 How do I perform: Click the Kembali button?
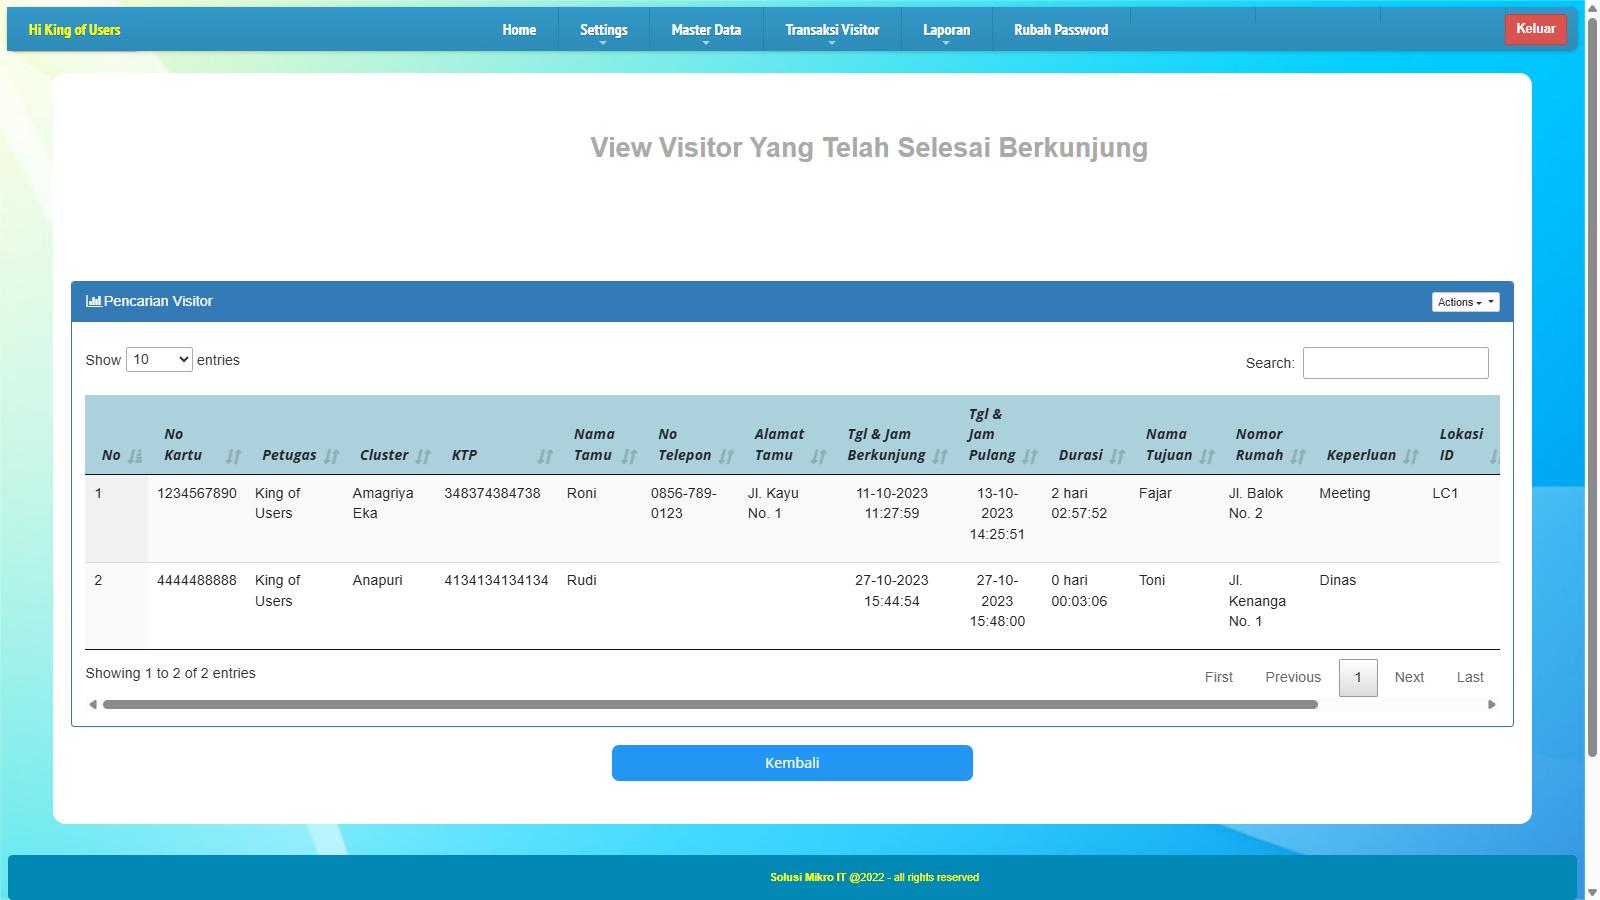tap(792, 763)
